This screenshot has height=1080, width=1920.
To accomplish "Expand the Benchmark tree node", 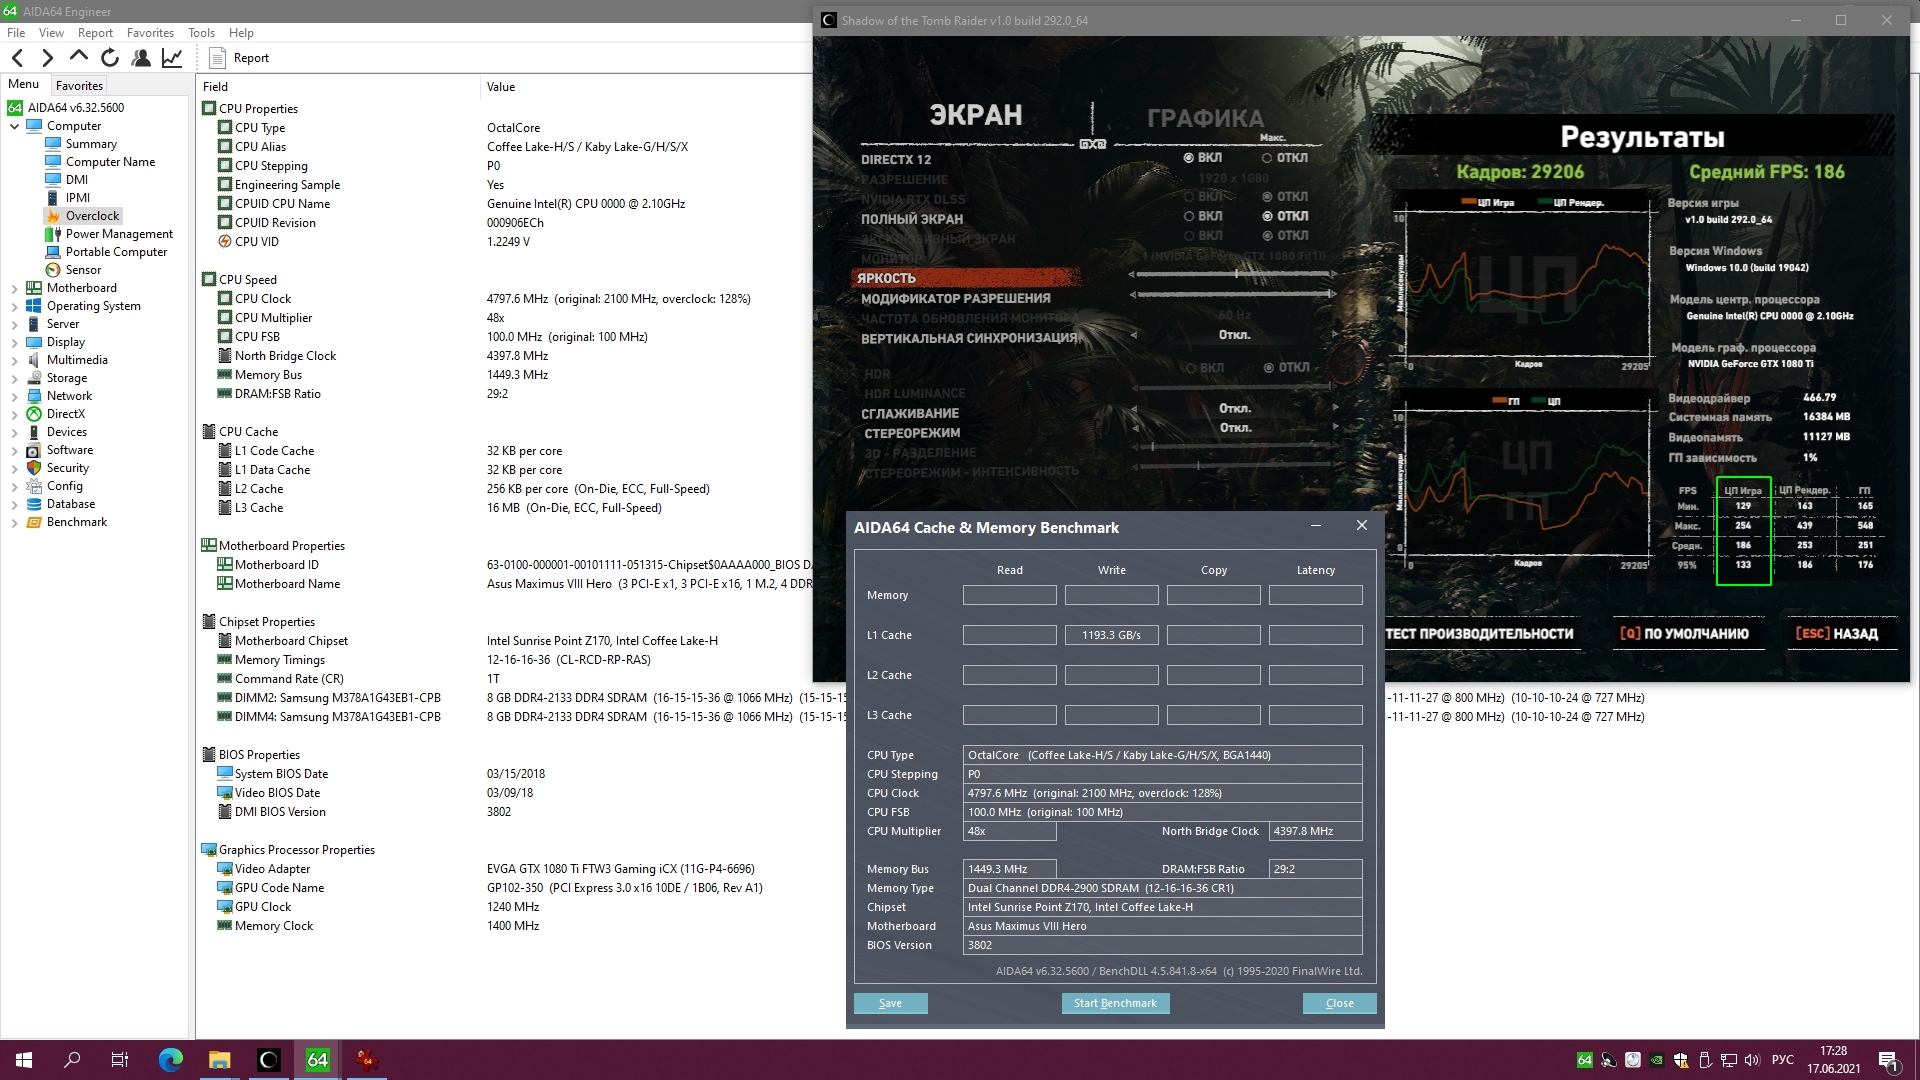I will point(14,522).
